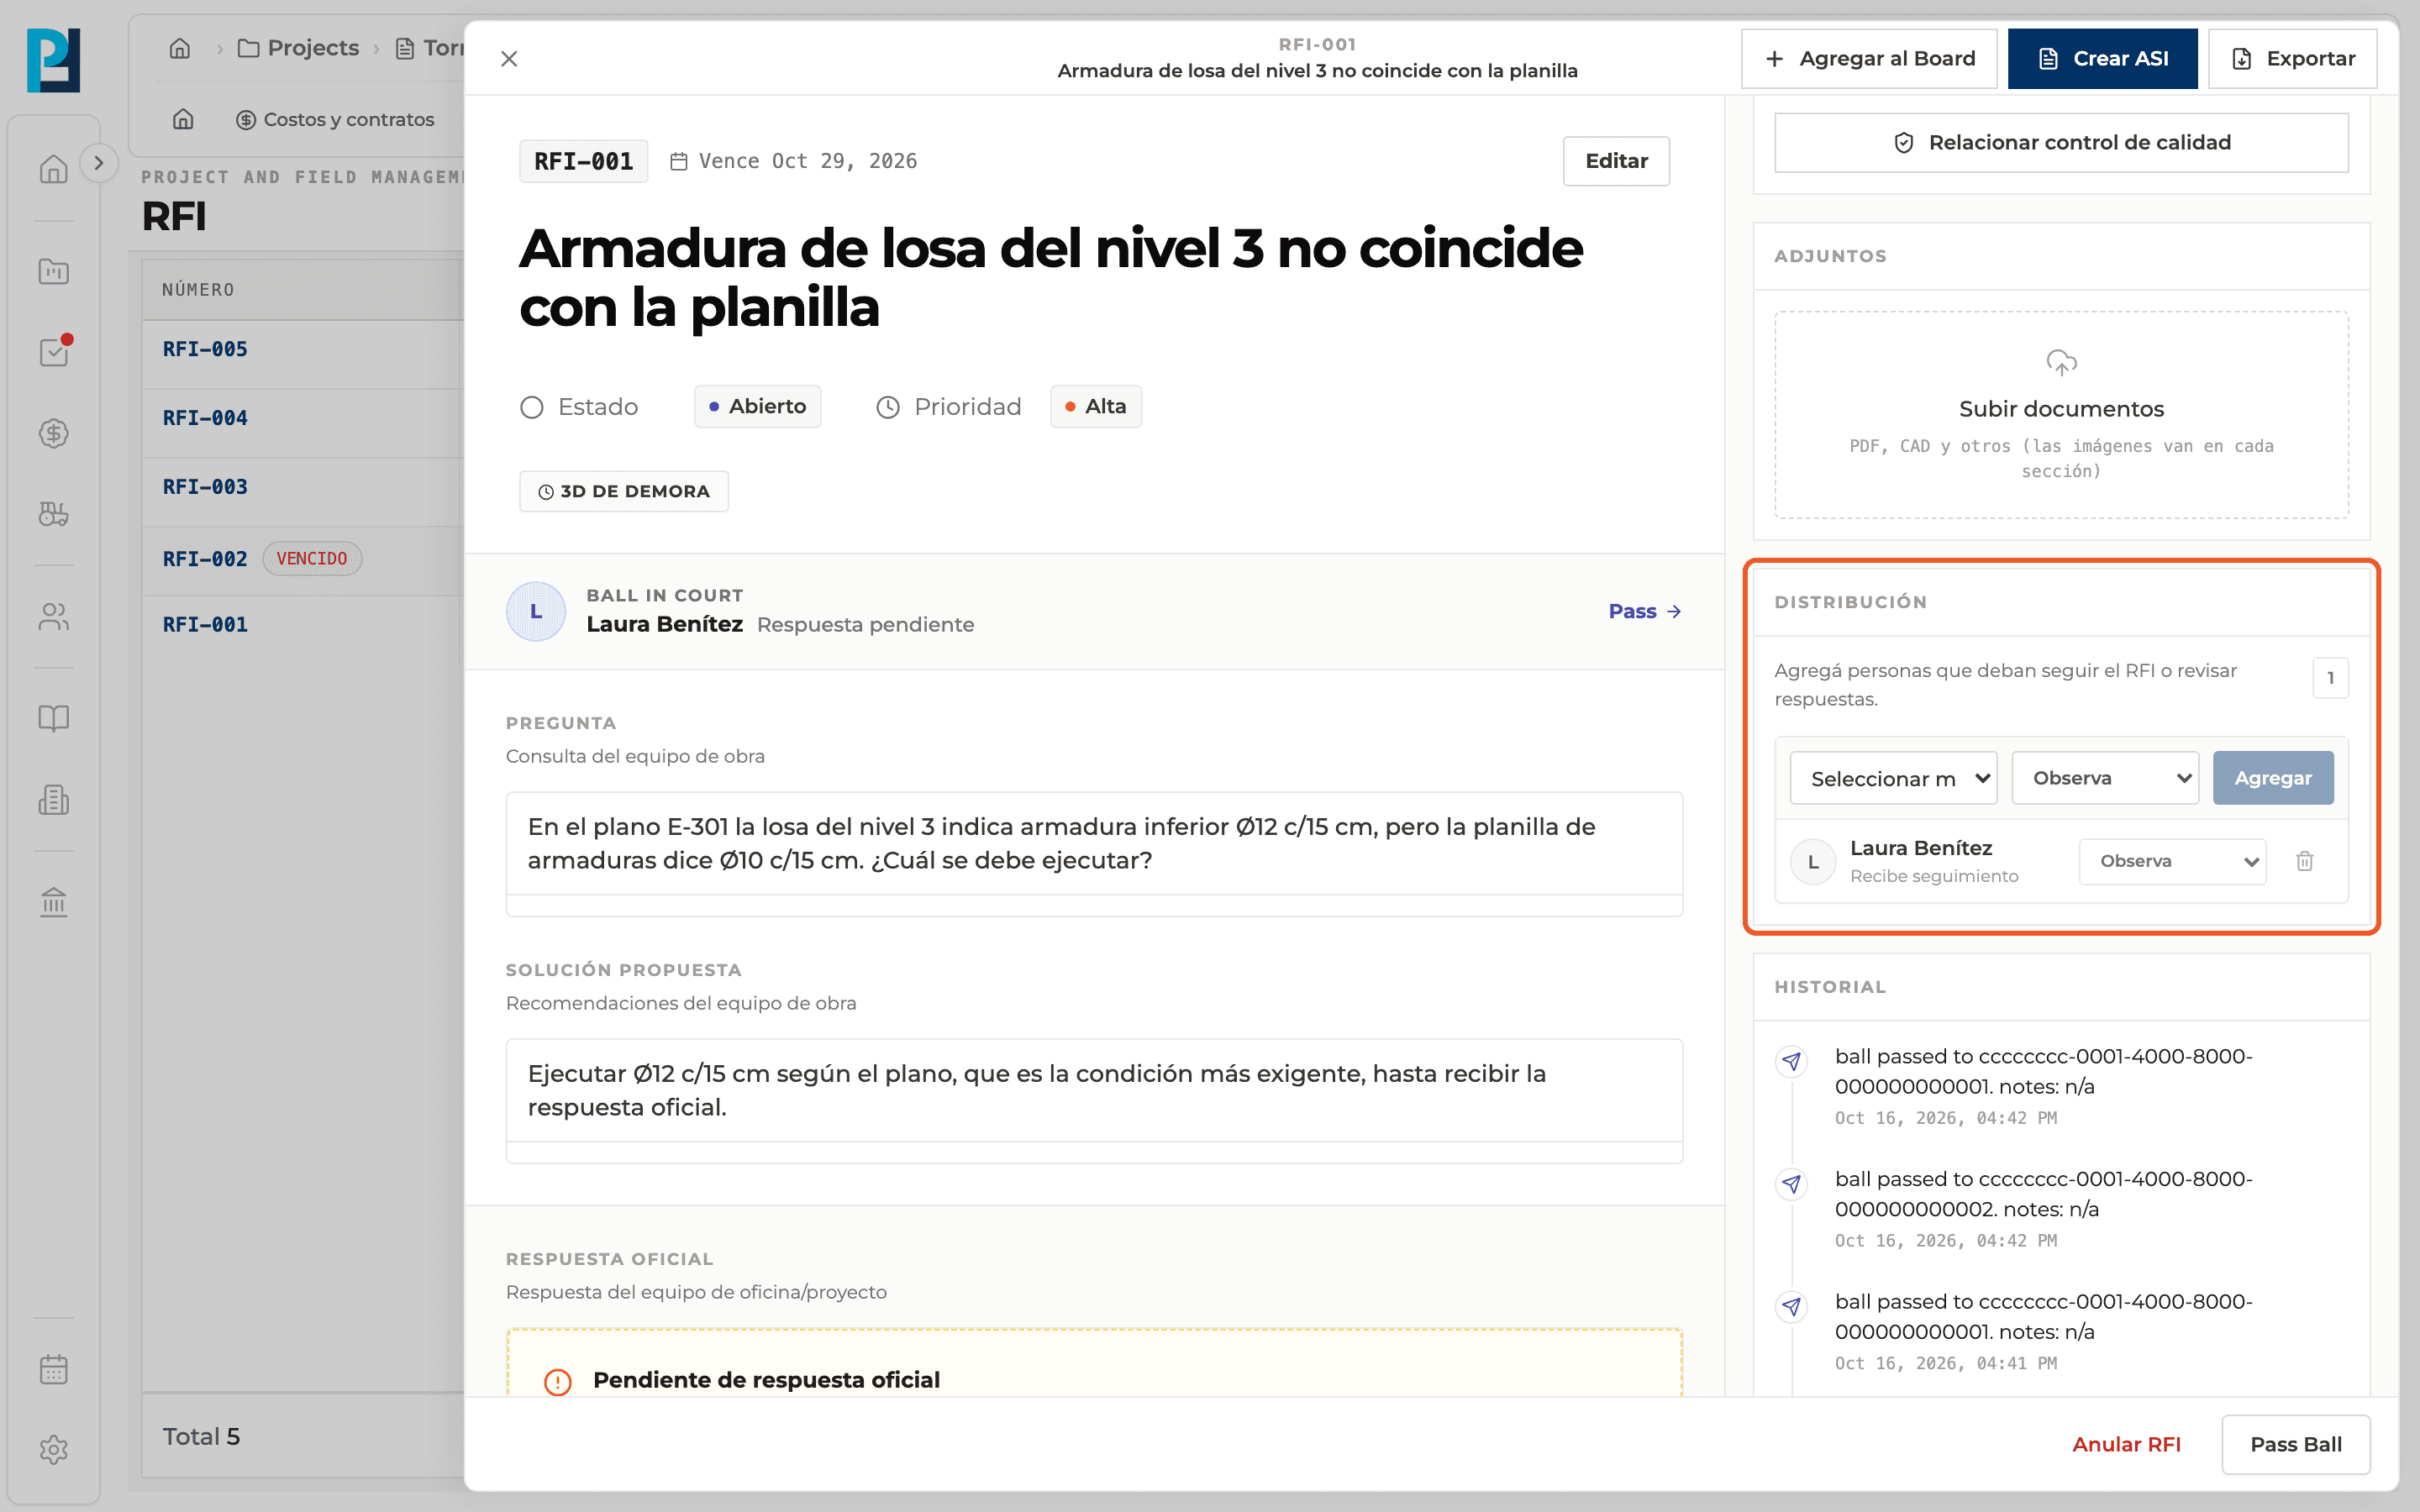Select RFI-005 in the list
This screenshot has width=2420, height=1512.
[205, 349]
